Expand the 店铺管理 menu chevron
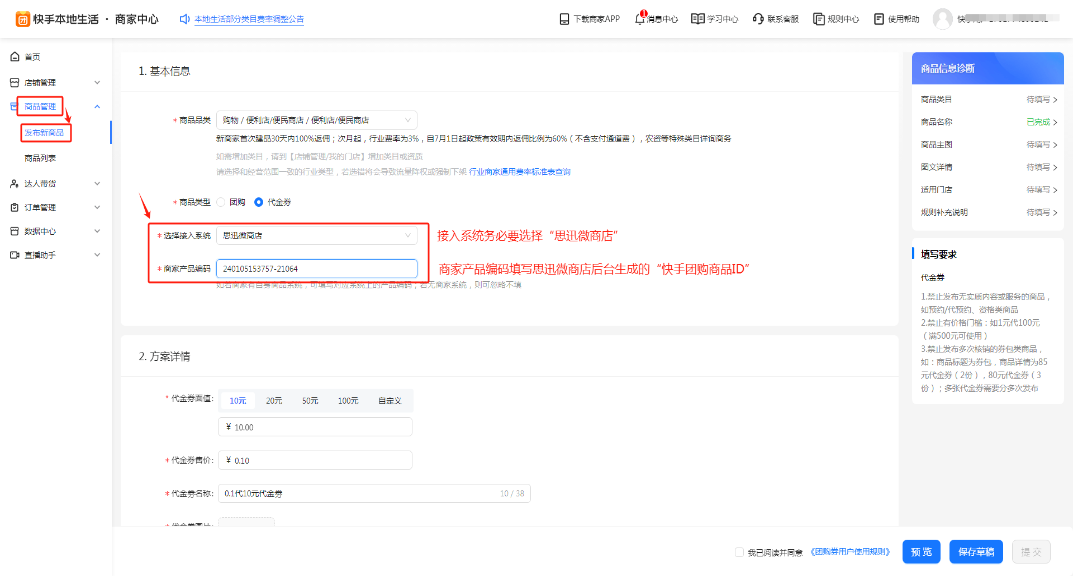 [x=97, y=83]
